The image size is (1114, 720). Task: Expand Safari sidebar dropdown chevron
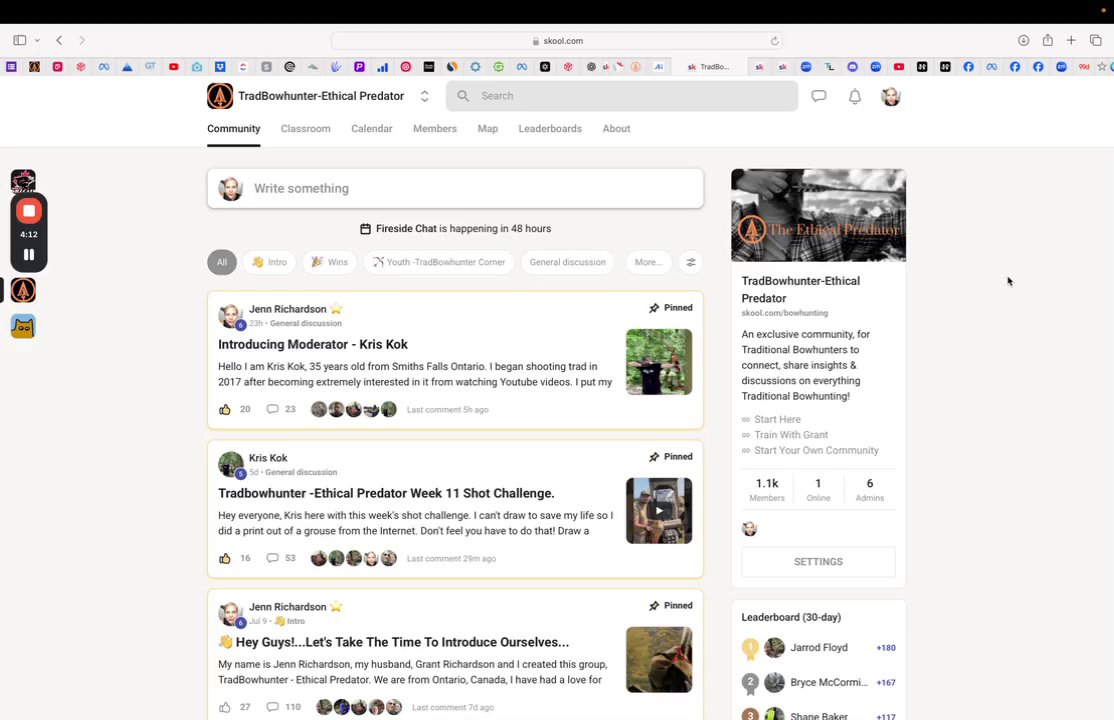click(37, 41)
